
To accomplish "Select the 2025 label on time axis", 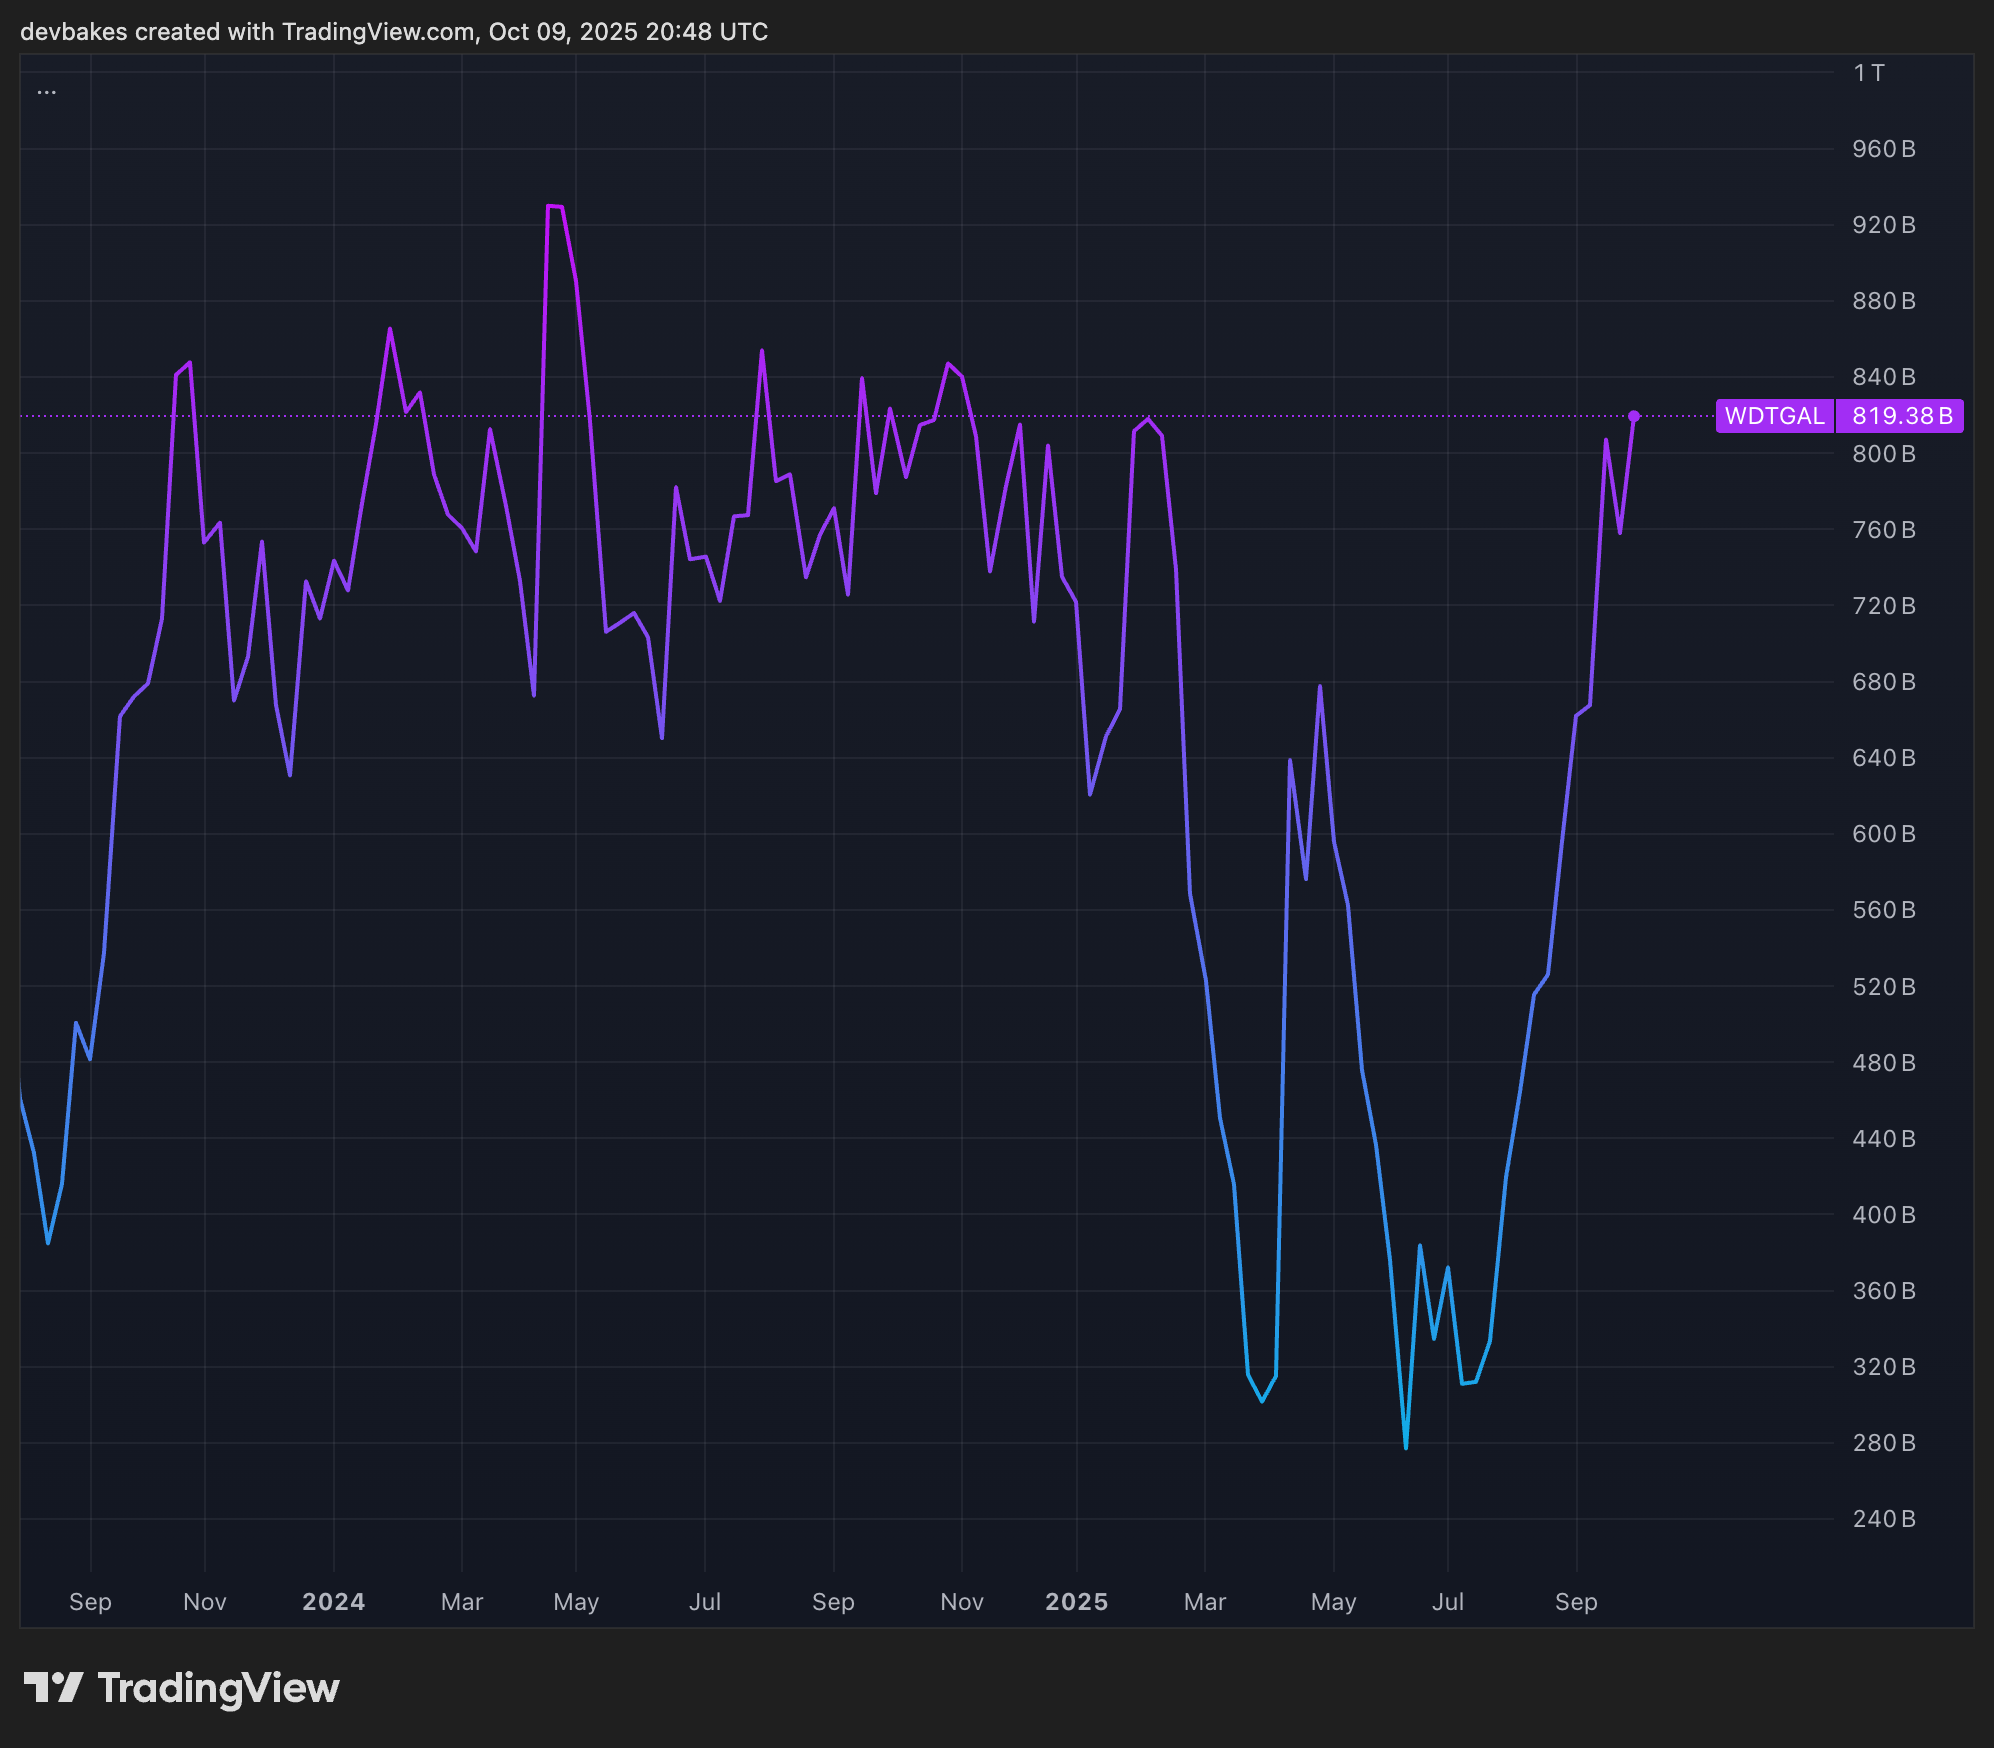I will pos(1076,1602).
